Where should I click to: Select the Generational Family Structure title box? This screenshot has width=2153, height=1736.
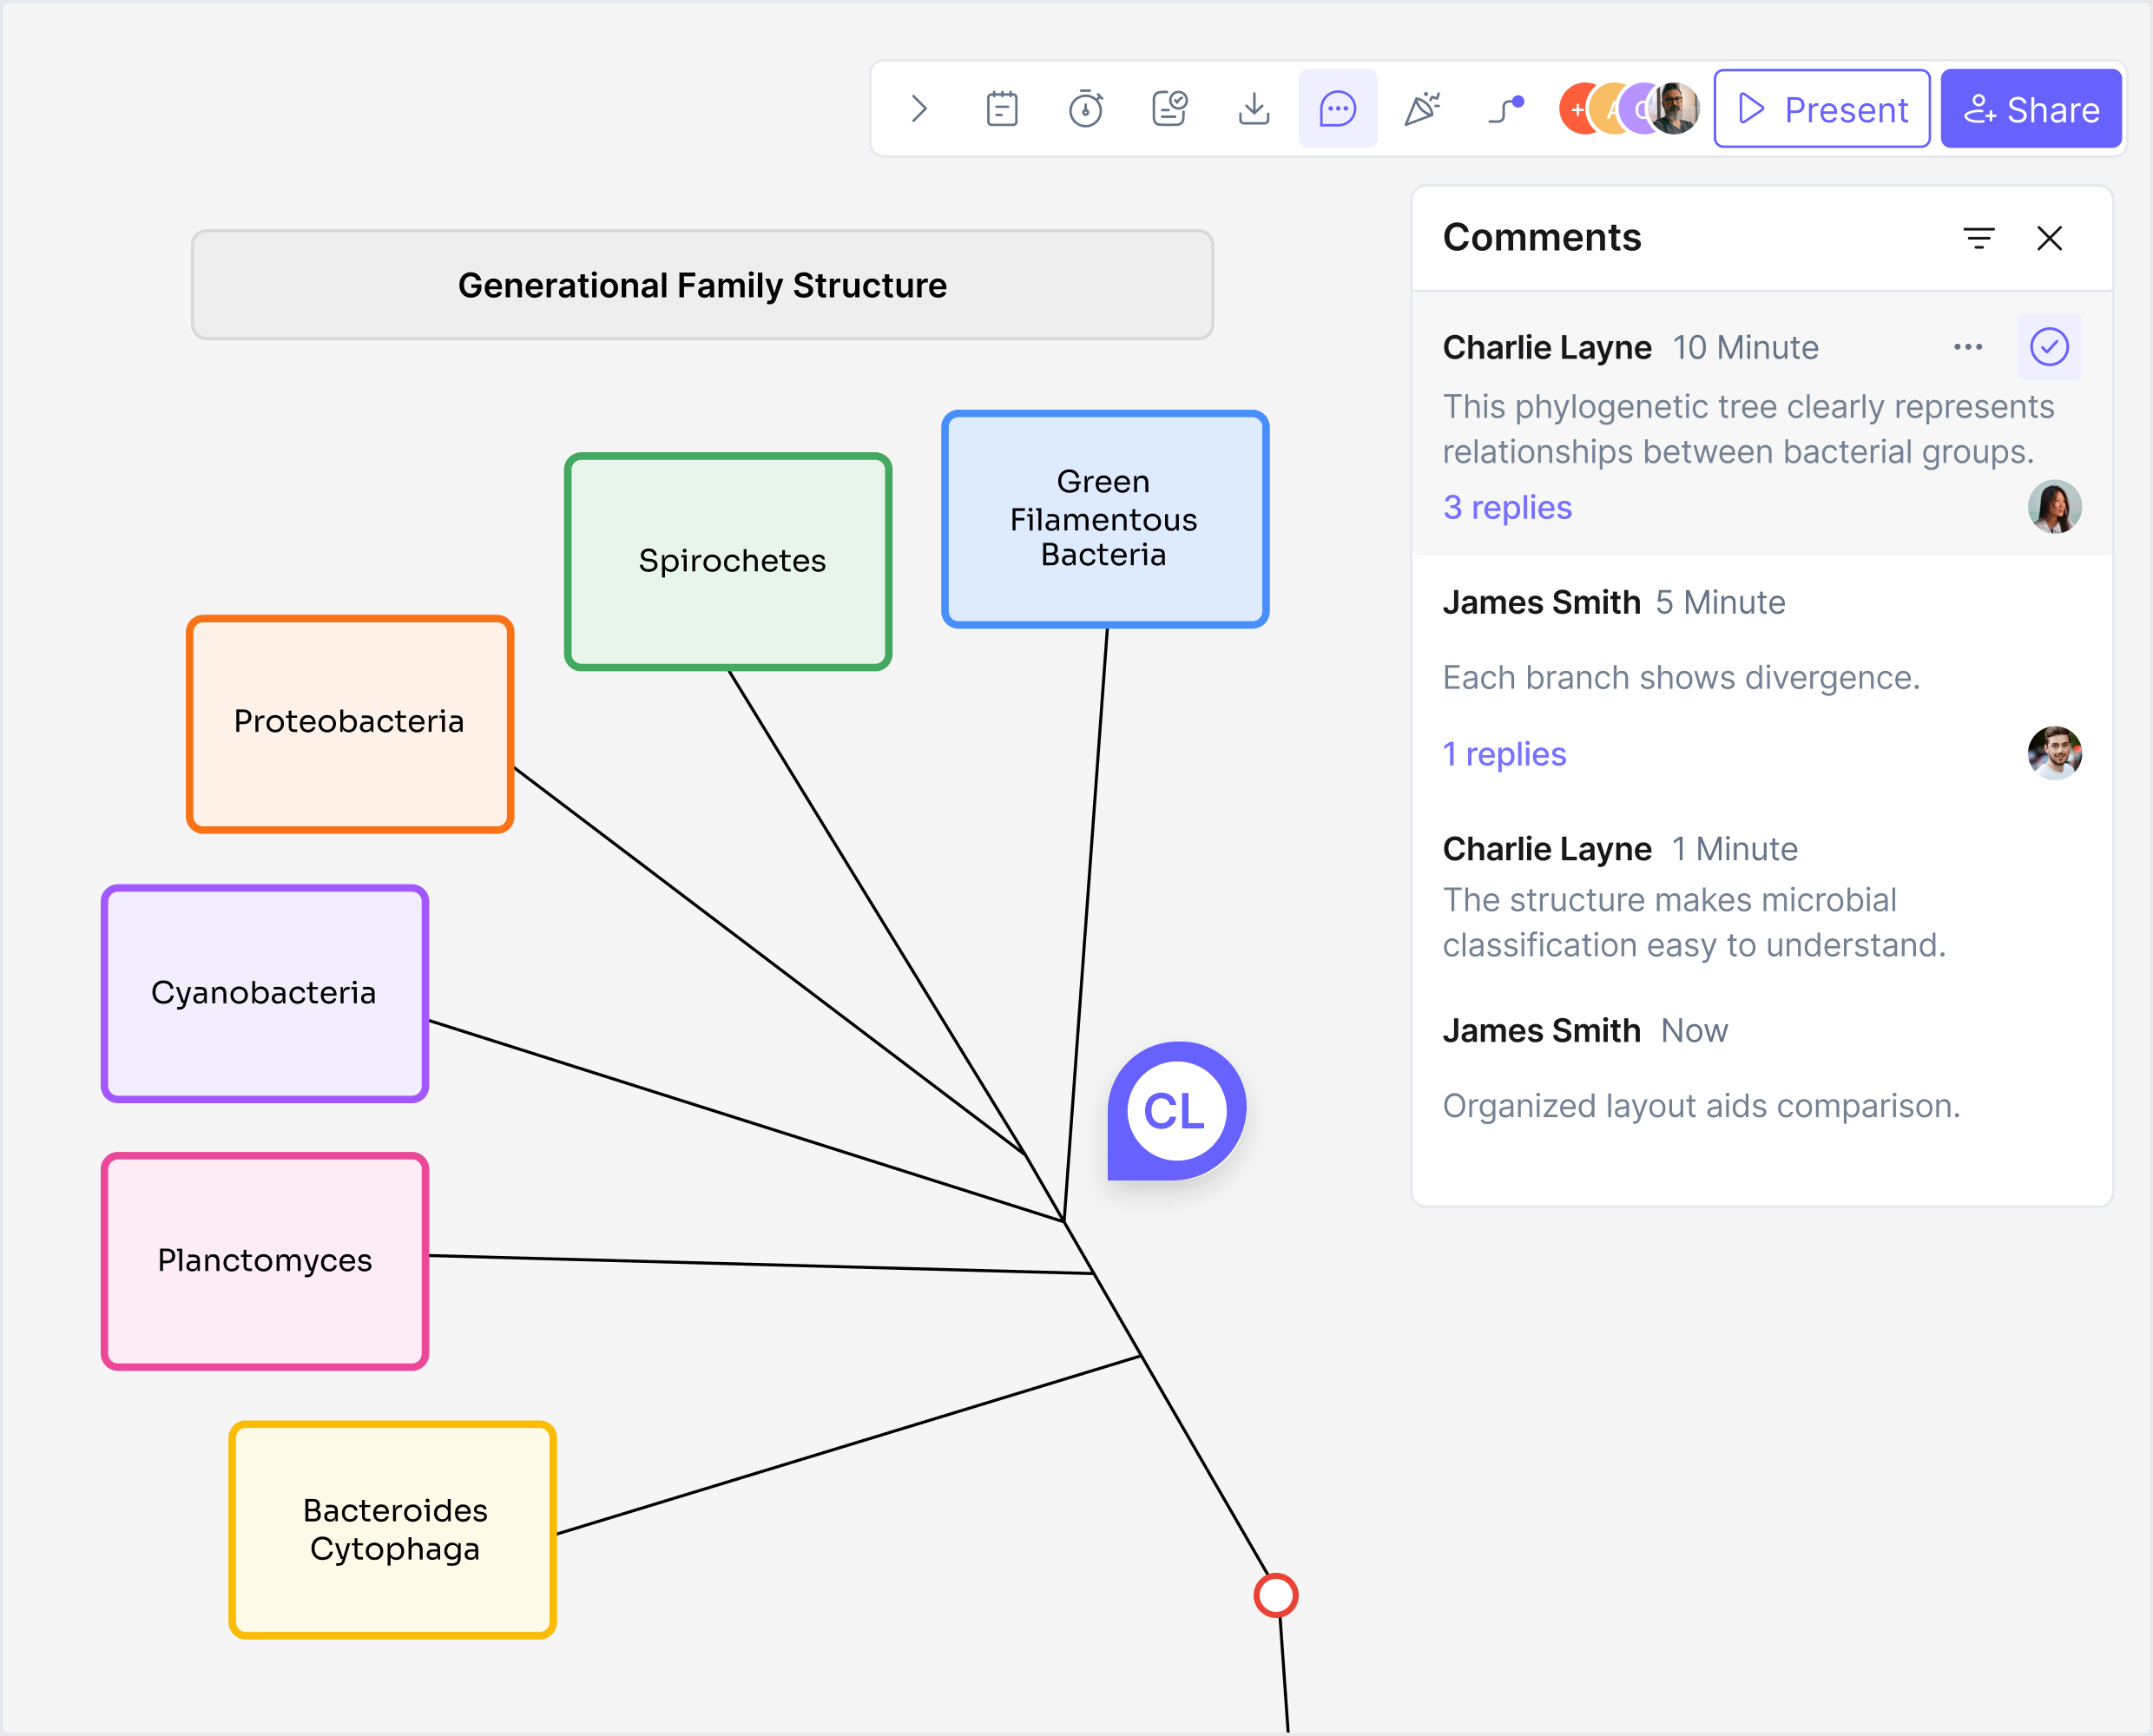[x=702, y=285]
